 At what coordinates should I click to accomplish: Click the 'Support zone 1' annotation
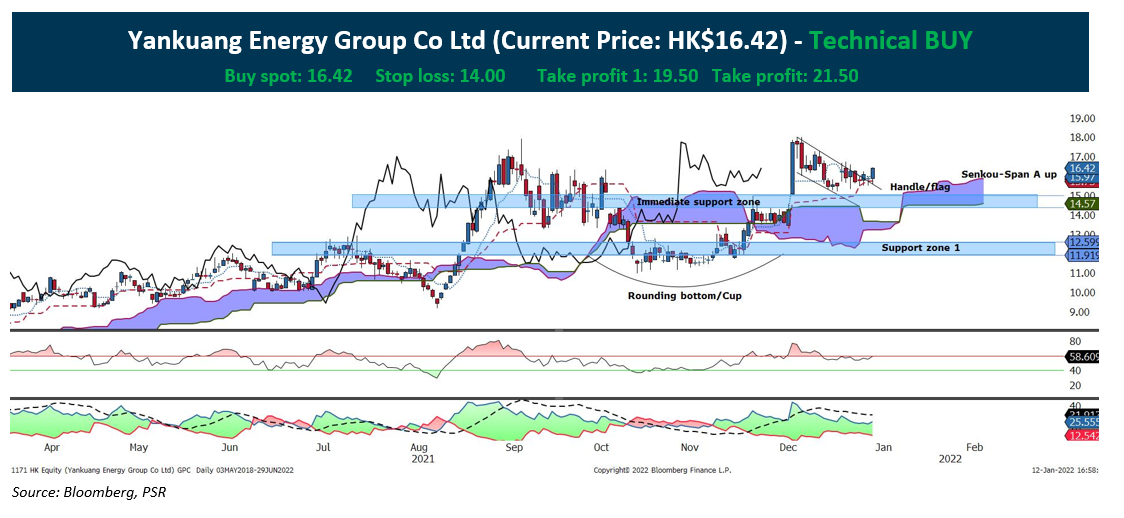920,247
